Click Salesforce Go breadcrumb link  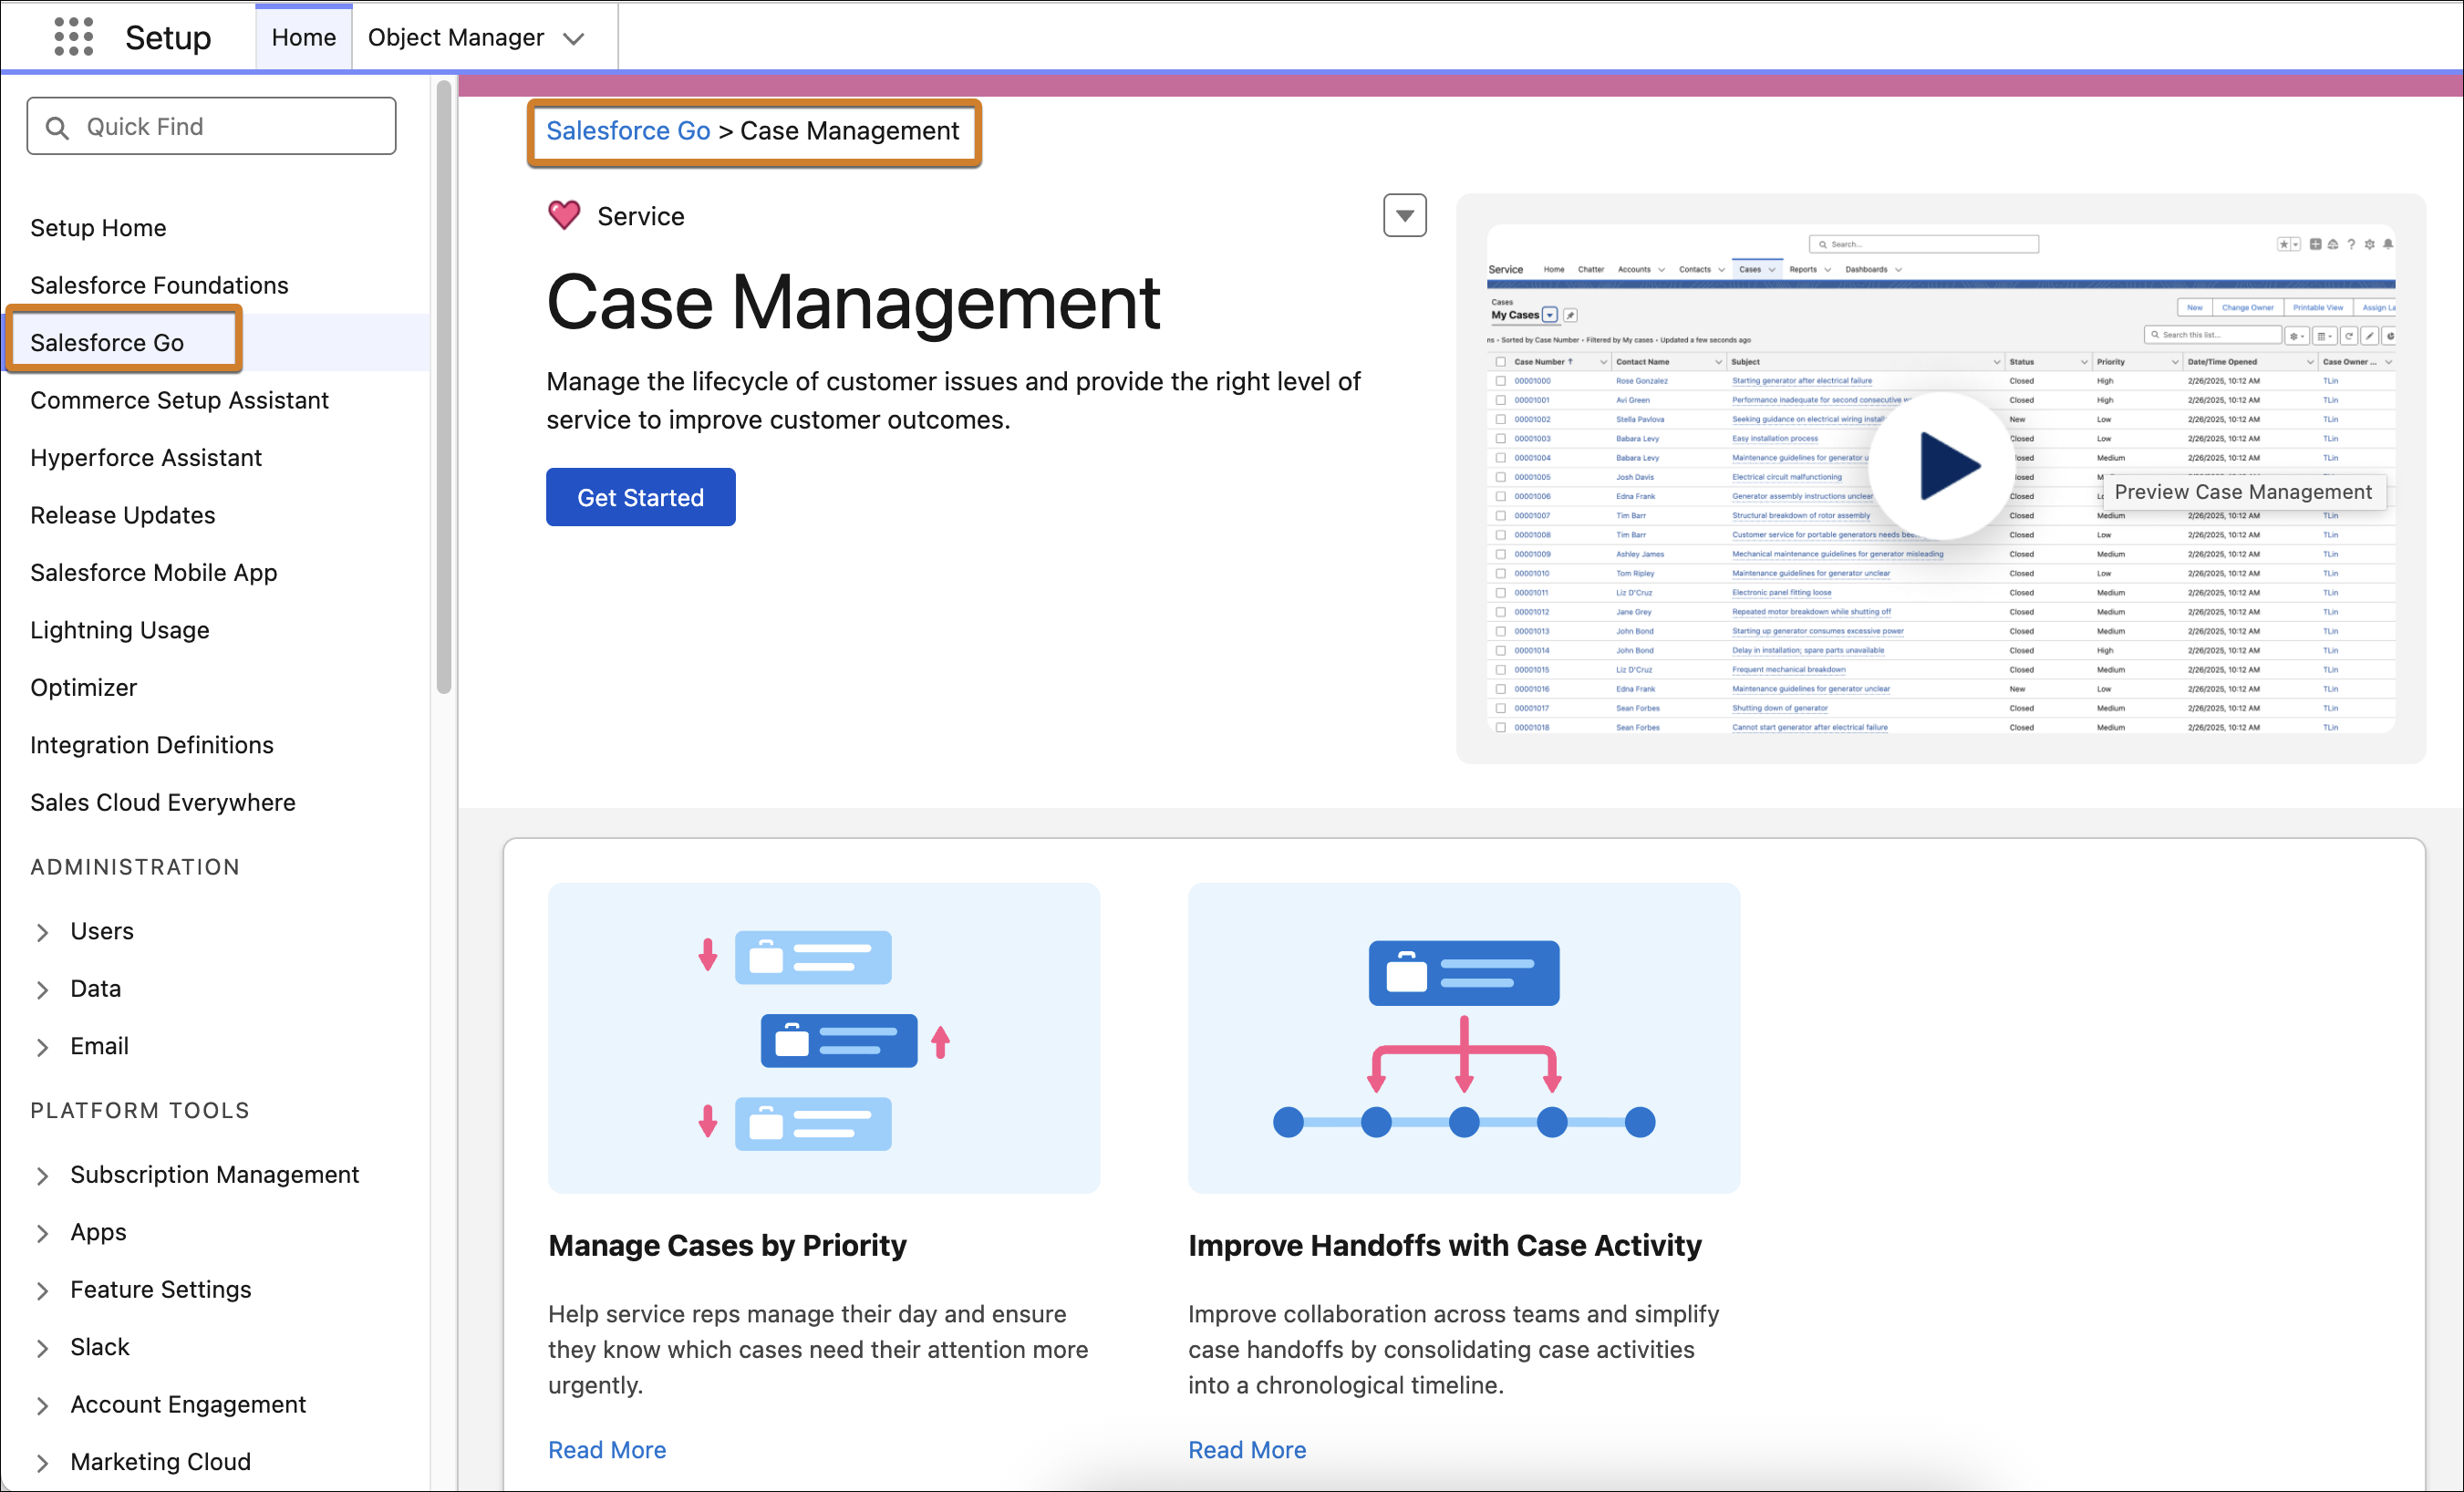[628, 131]
